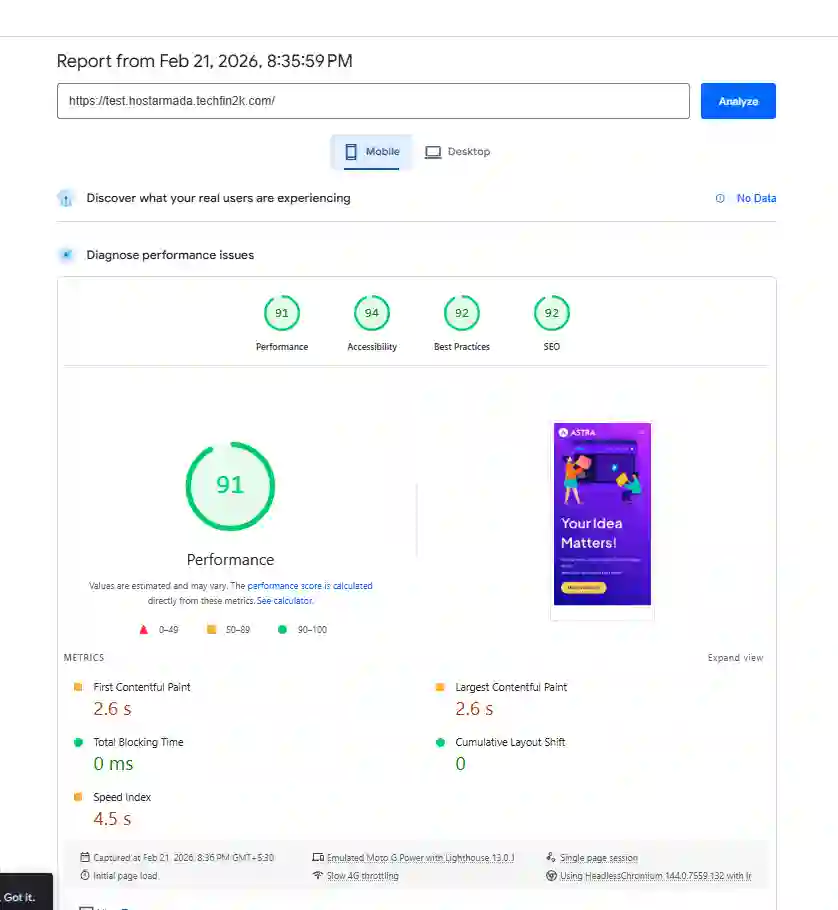Open the performance score is calculated link
838x910 pixels.
pyautogui.click(x=310, y=586)
